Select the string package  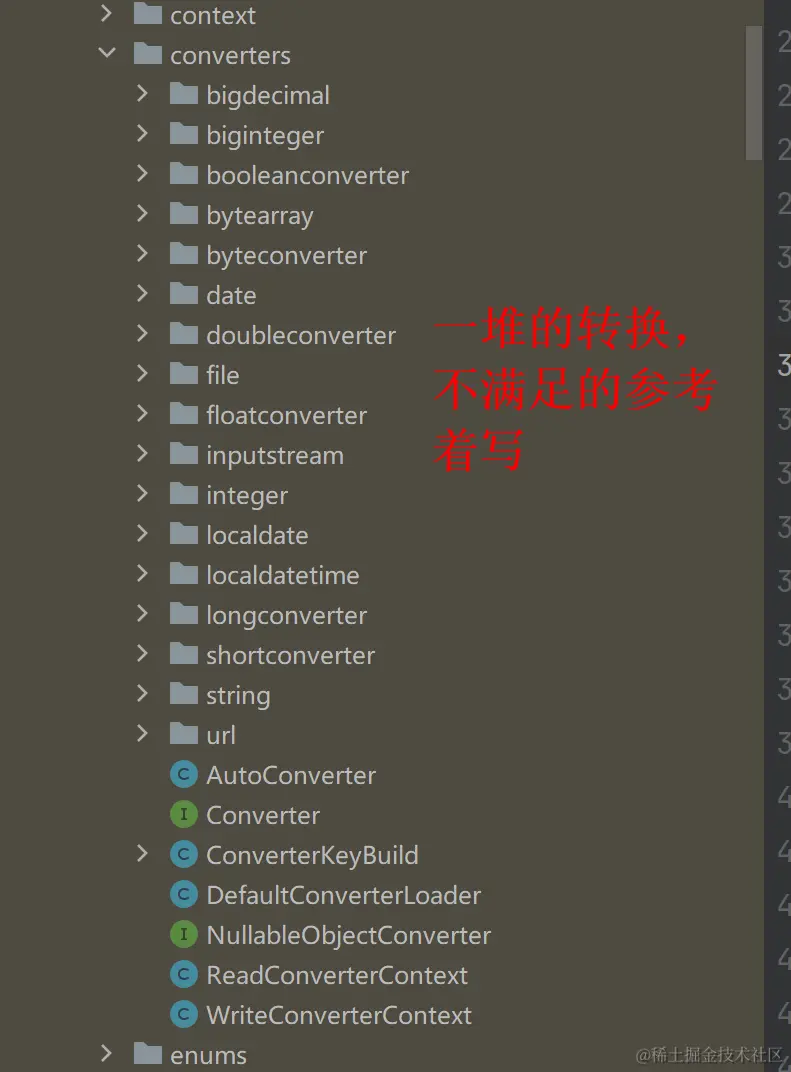[x=238, y=695]
